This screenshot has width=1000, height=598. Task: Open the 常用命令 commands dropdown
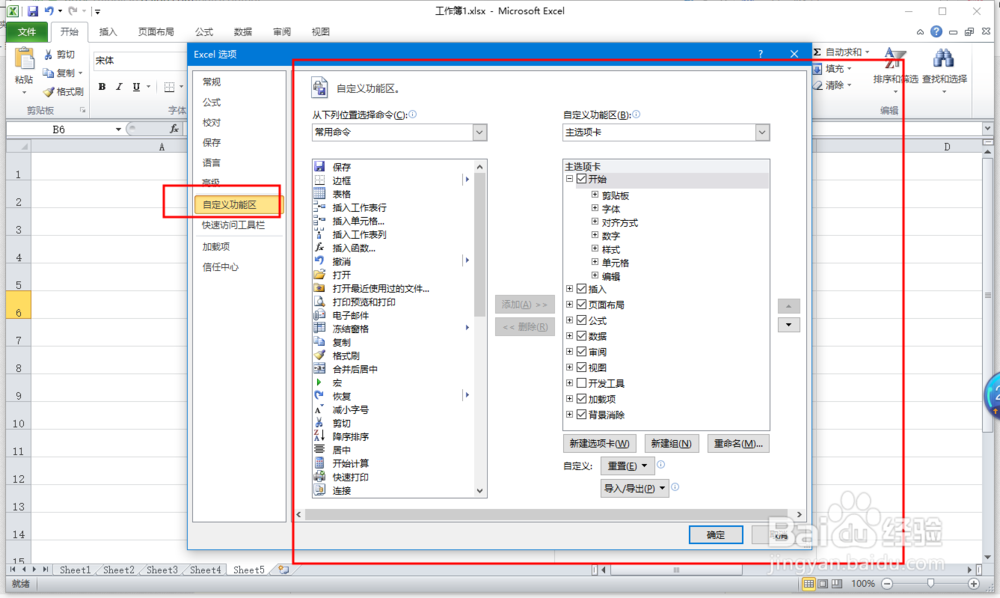(x=479, y=132)
